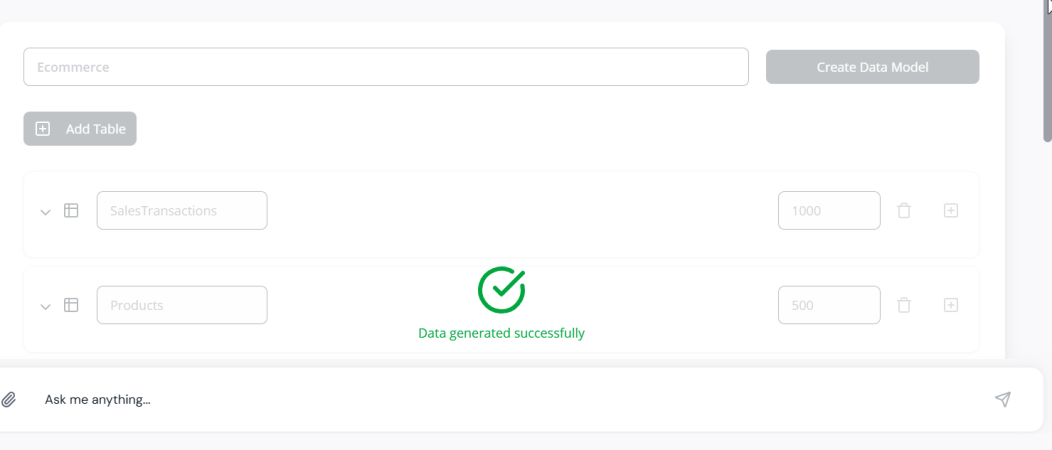The height and width of the screenshot is (450, 1052).
Task: Click the Create Data Model button
Action: coord(872,67)
